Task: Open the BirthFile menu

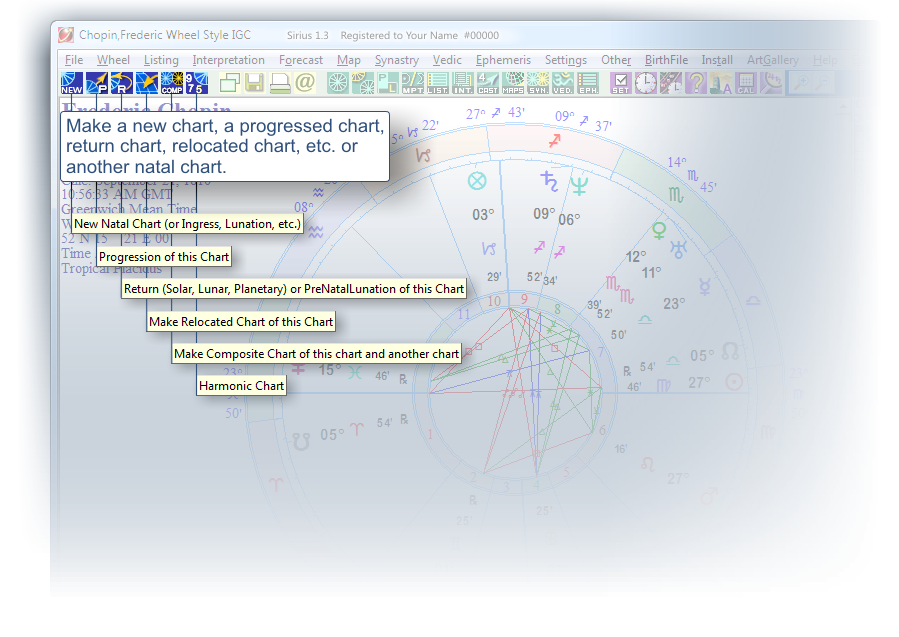Action: click(x=666, y=60)
